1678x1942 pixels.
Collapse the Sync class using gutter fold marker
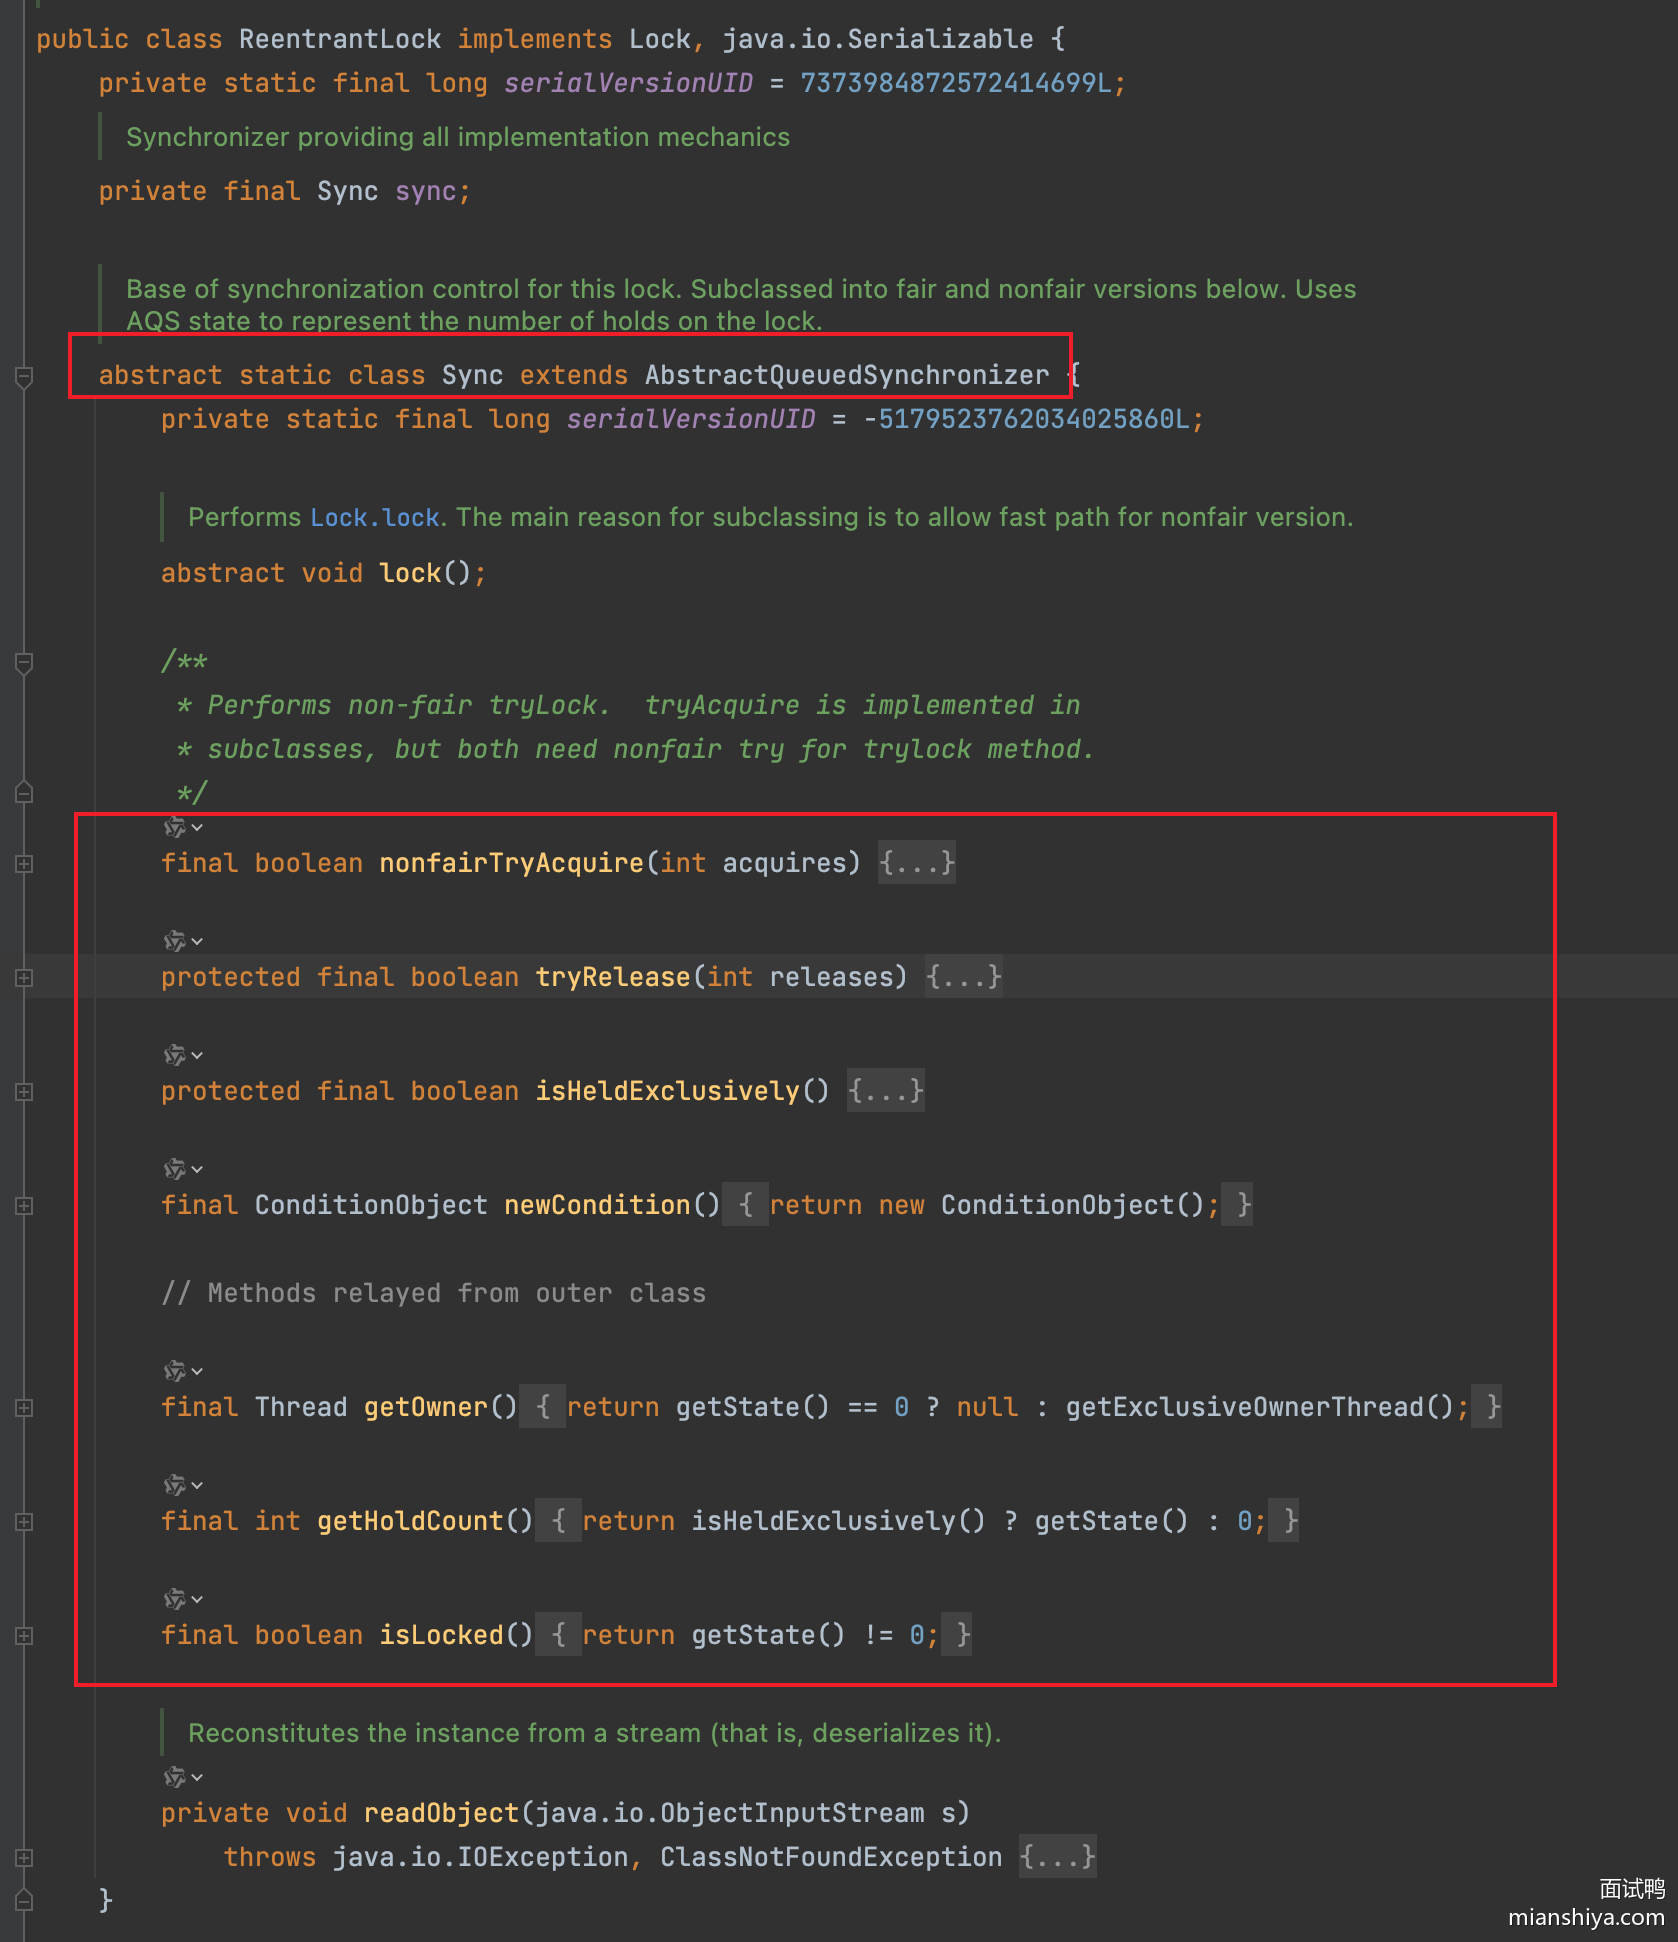(25, 376)
